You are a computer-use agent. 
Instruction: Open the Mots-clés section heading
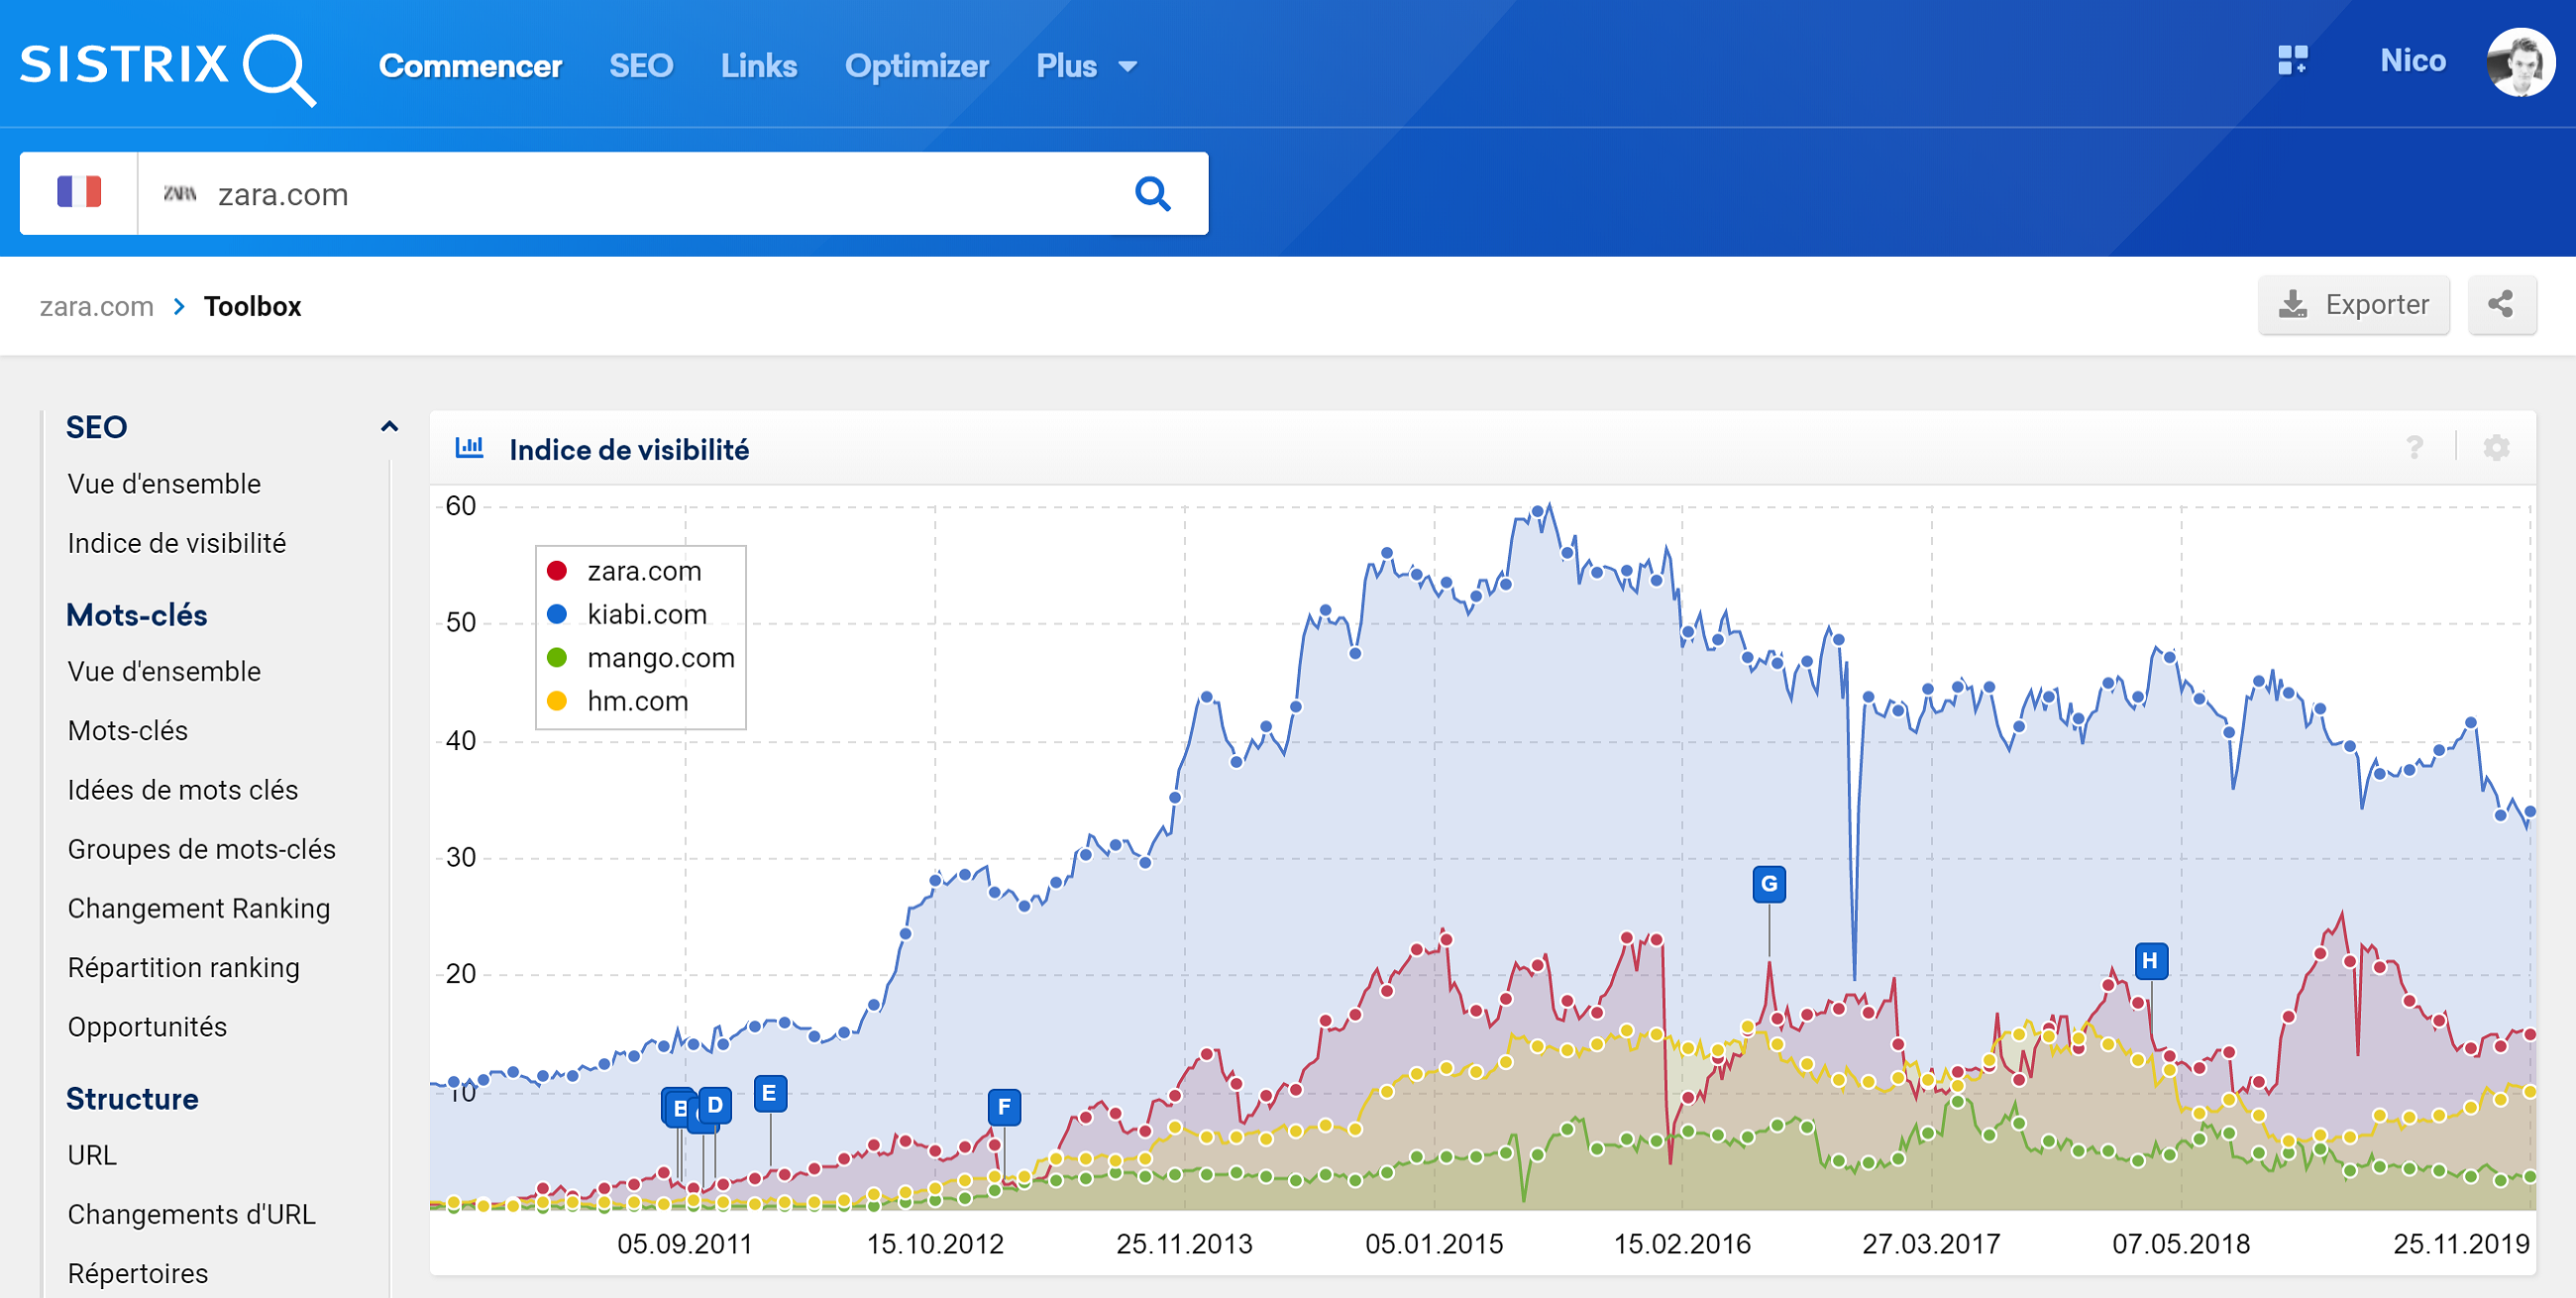point(137,615)
